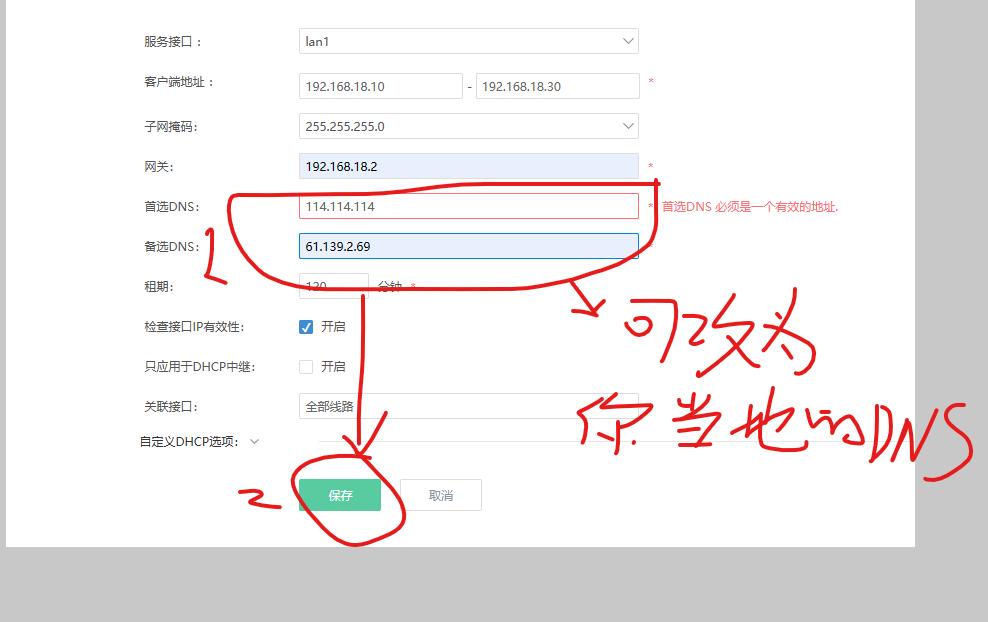Click the chevron arrow on lan1 selector
This screenshot has height=622, width=988.
[x=628, y=41]
